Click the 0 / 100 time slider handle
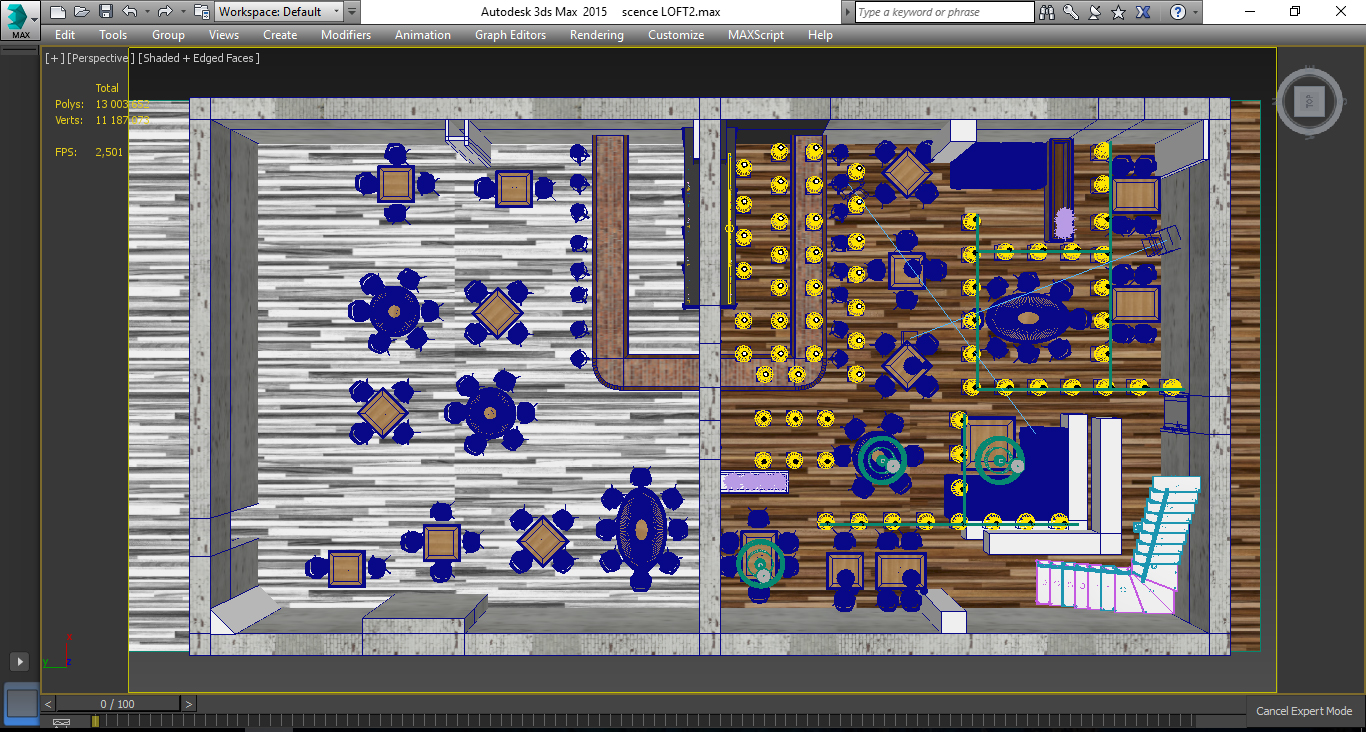1366x732 pixels. coord(118,704)
